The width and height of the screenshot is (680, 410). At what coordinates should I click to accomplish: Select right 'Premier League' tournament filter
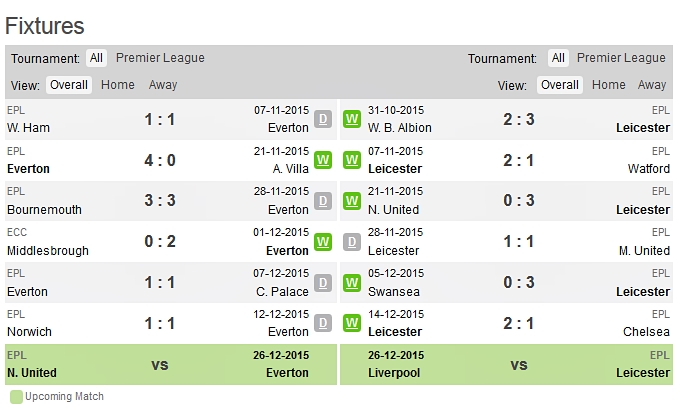pyautogui.click(x=621, y=58)
